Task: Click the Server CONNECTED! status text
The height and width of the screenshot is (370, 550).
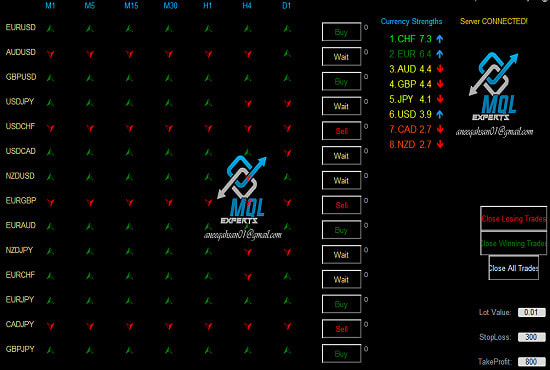Action: coord(494,21)
